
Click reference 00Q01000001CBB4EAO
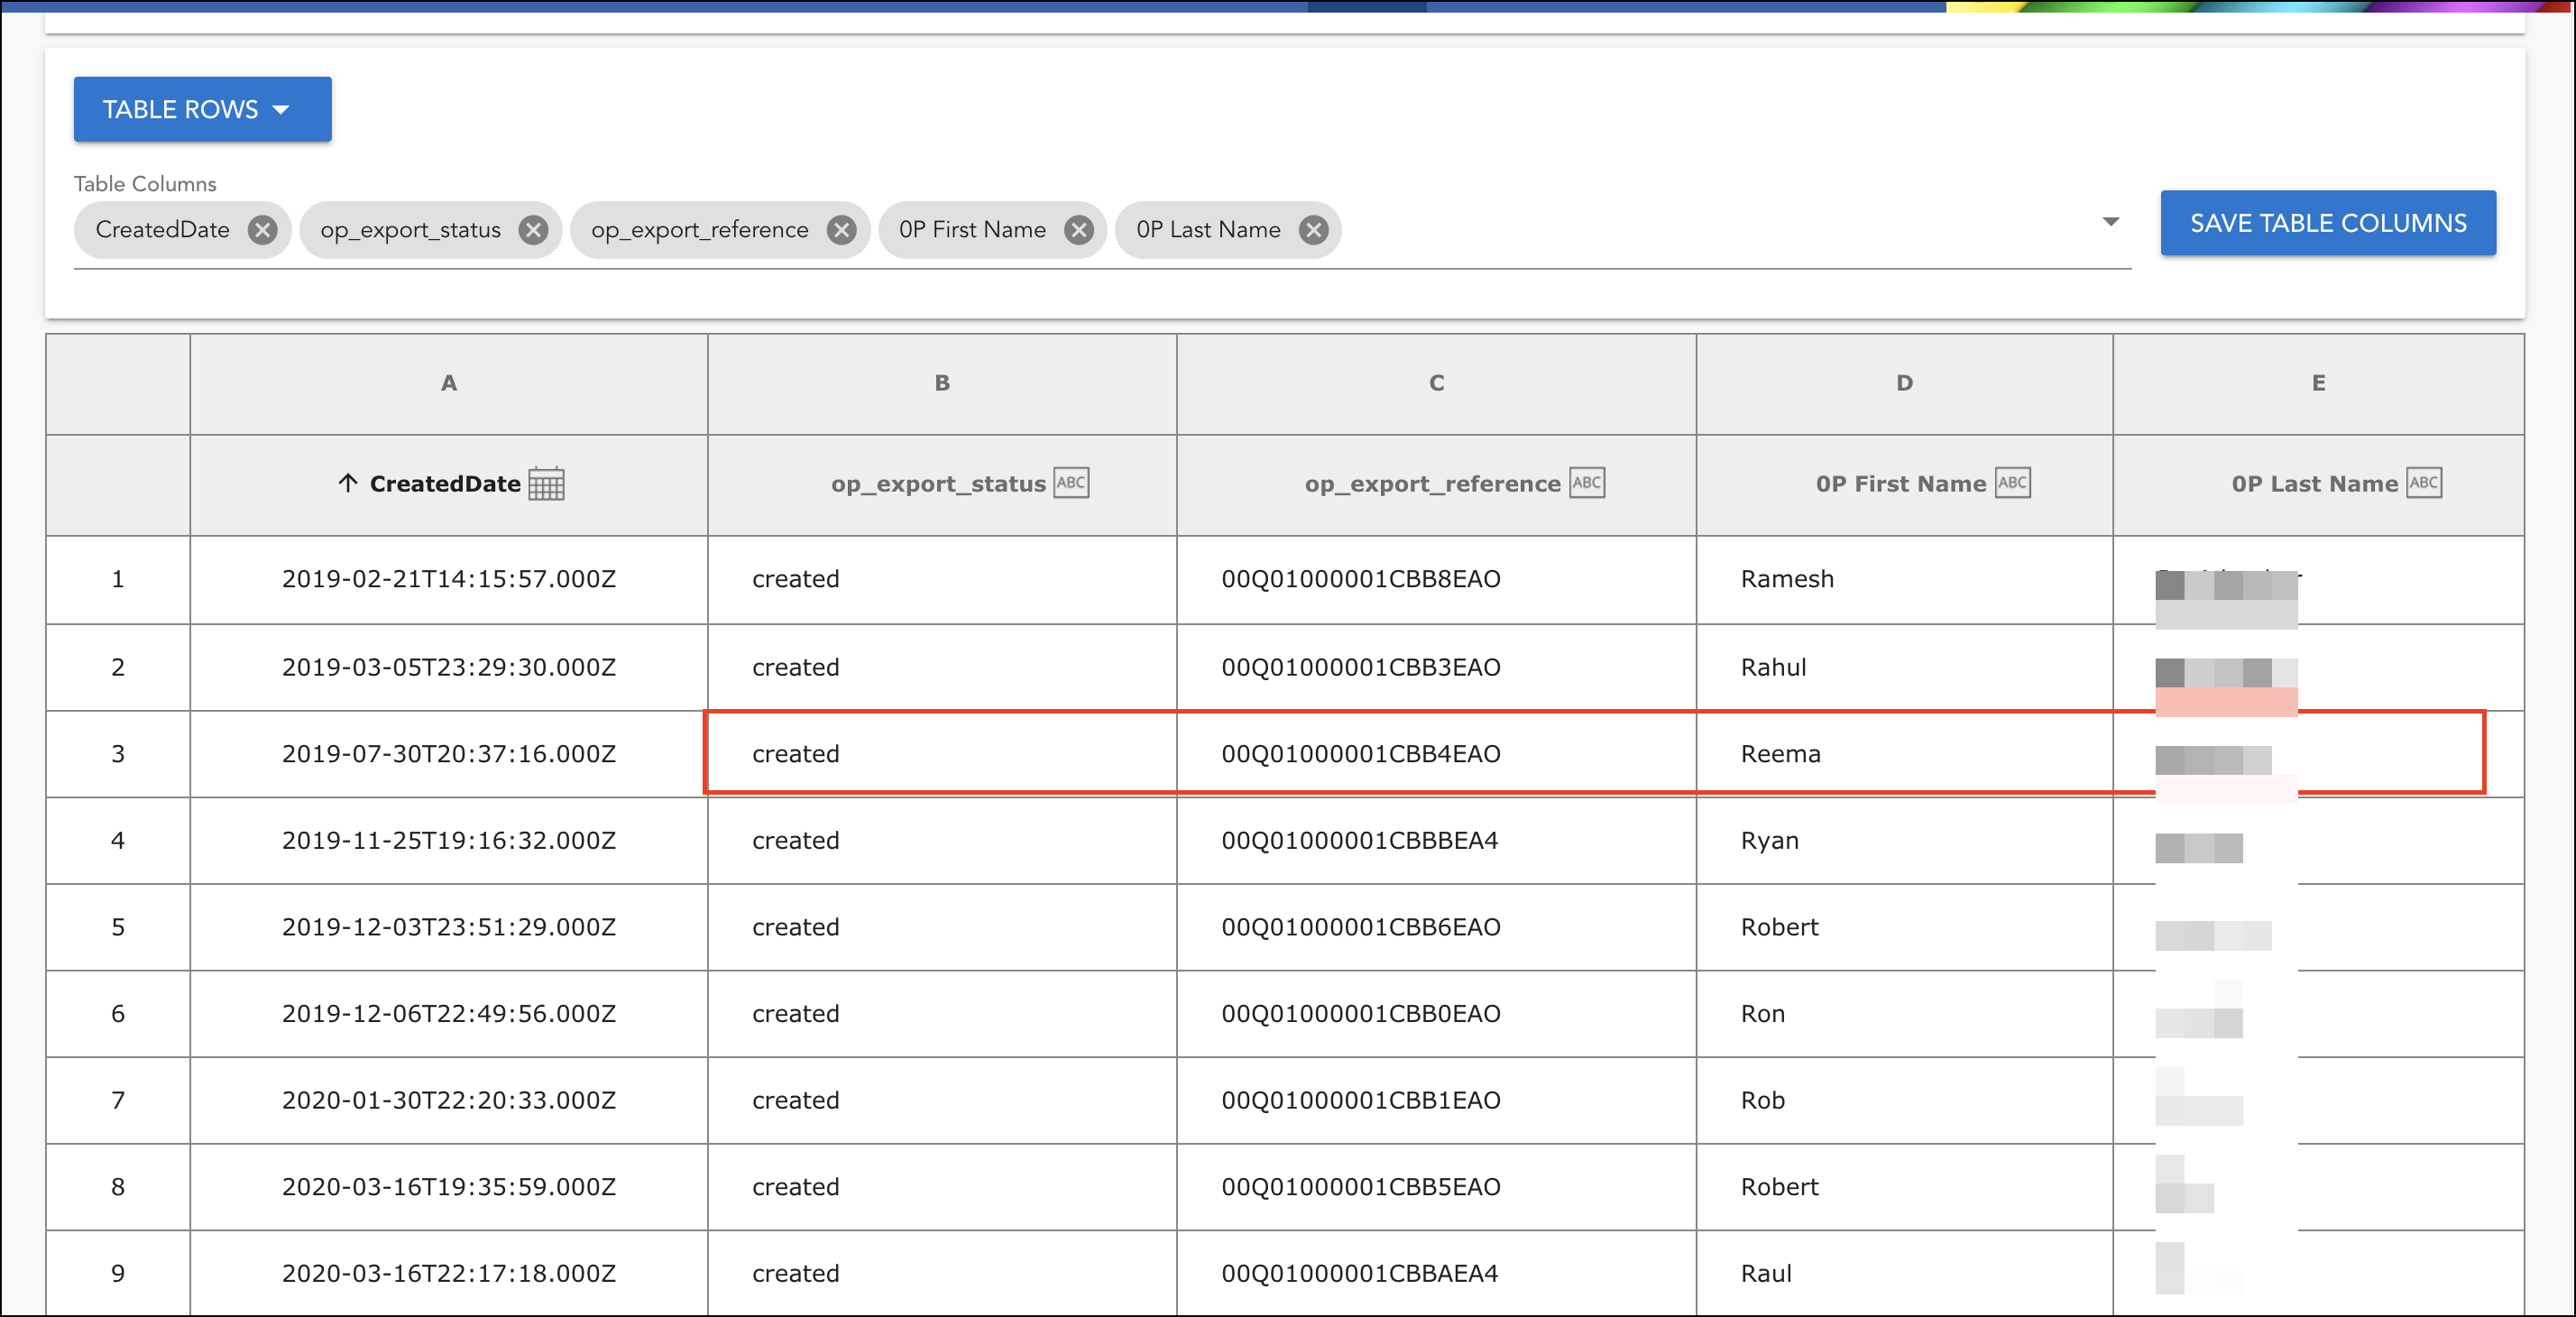pyautogui.click(x=1361, y=754)
